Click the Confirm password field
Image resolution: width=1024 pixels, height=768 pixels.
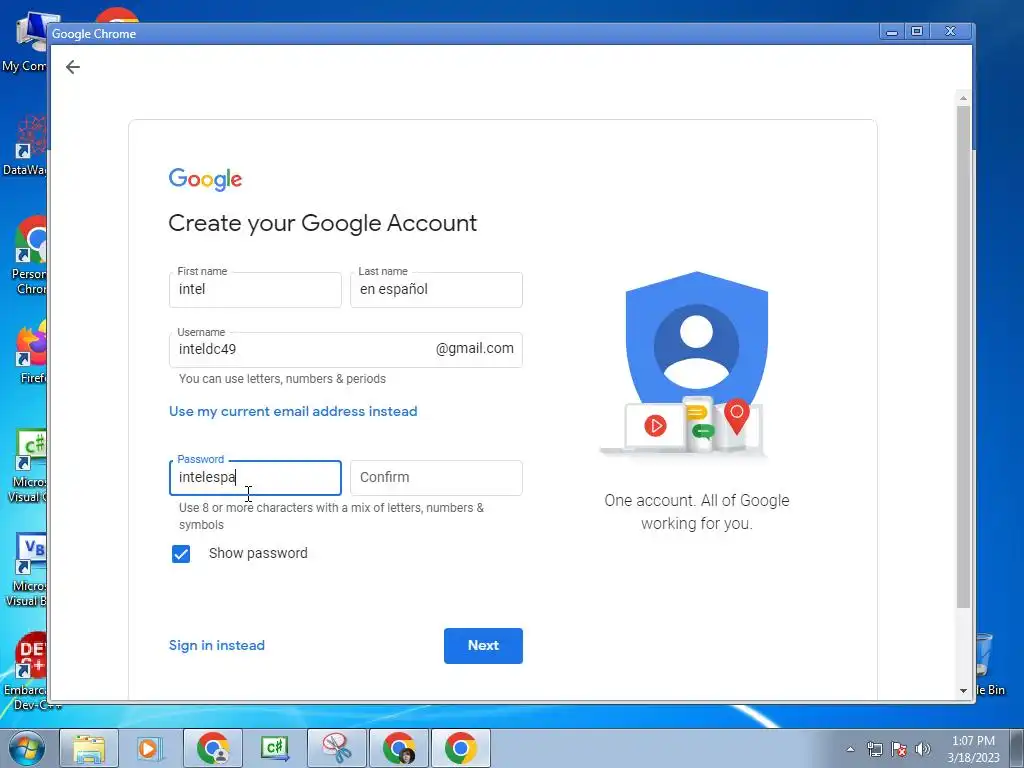click(x=436, y=477)
